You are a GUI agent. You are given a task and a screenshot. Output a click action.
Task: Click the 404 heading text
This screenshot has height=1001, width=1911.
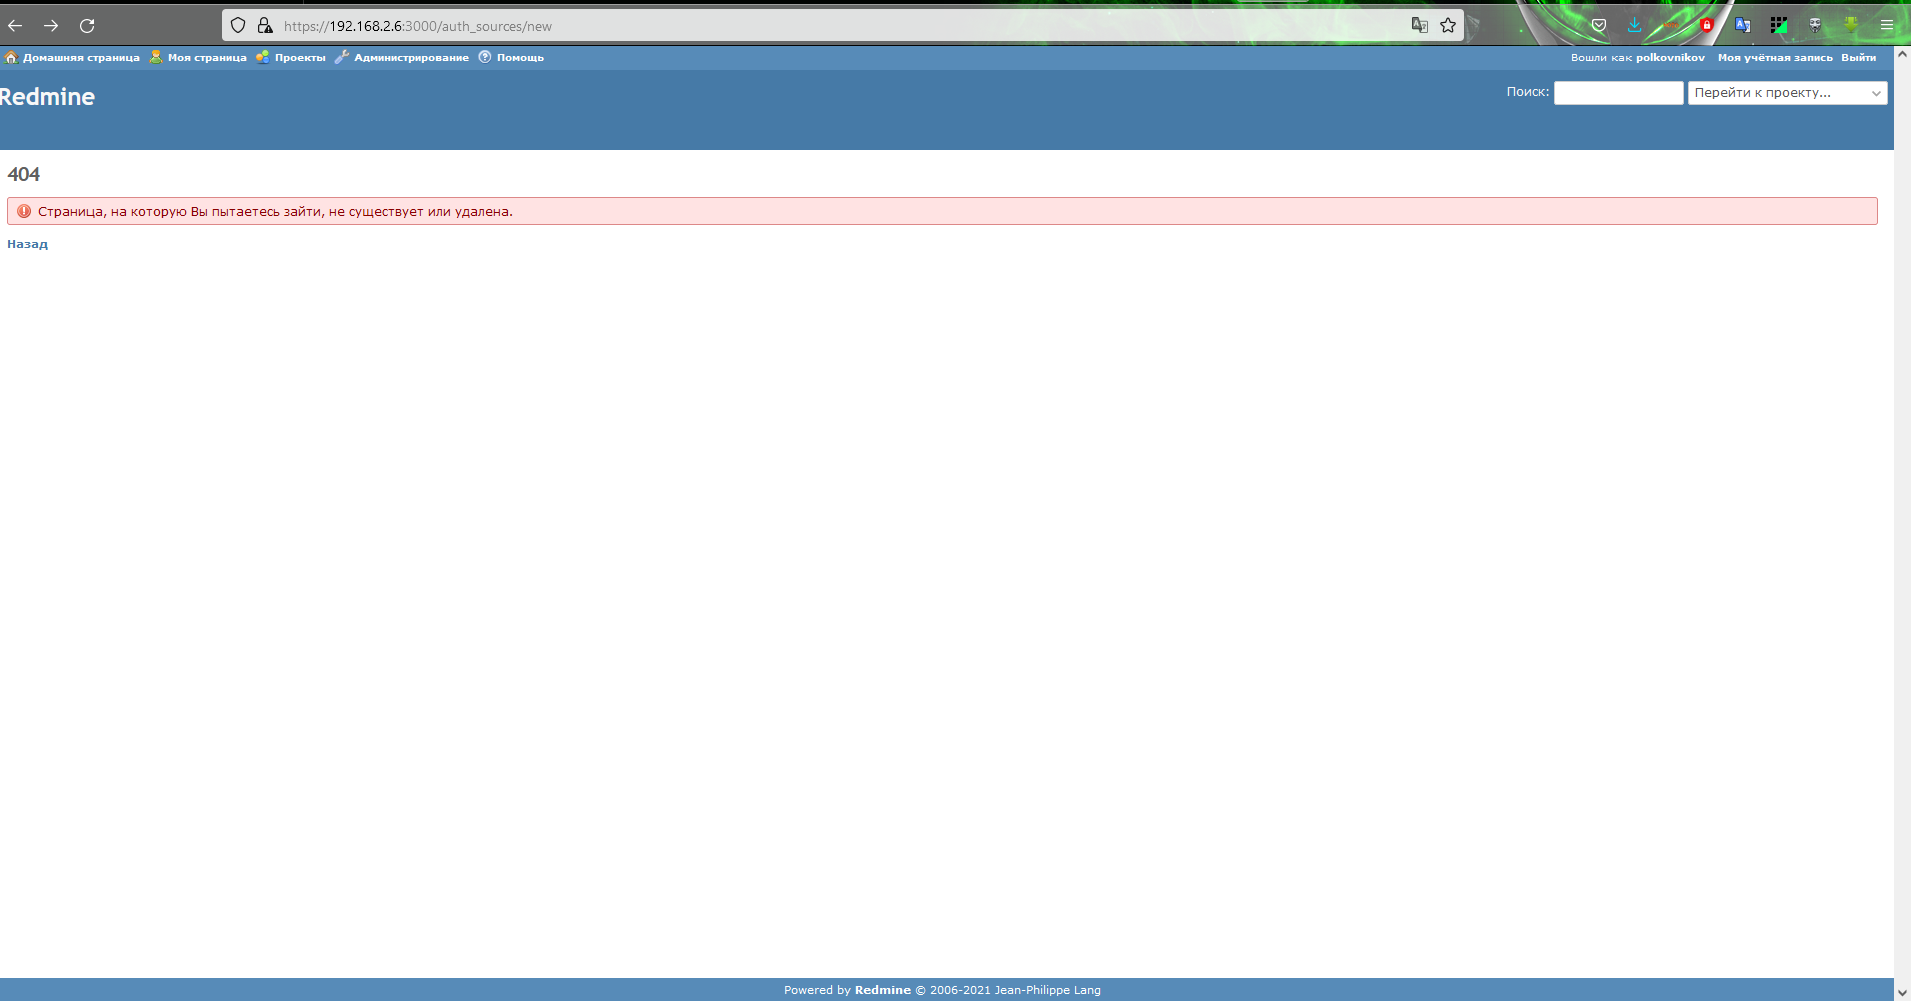click(23, 174)
